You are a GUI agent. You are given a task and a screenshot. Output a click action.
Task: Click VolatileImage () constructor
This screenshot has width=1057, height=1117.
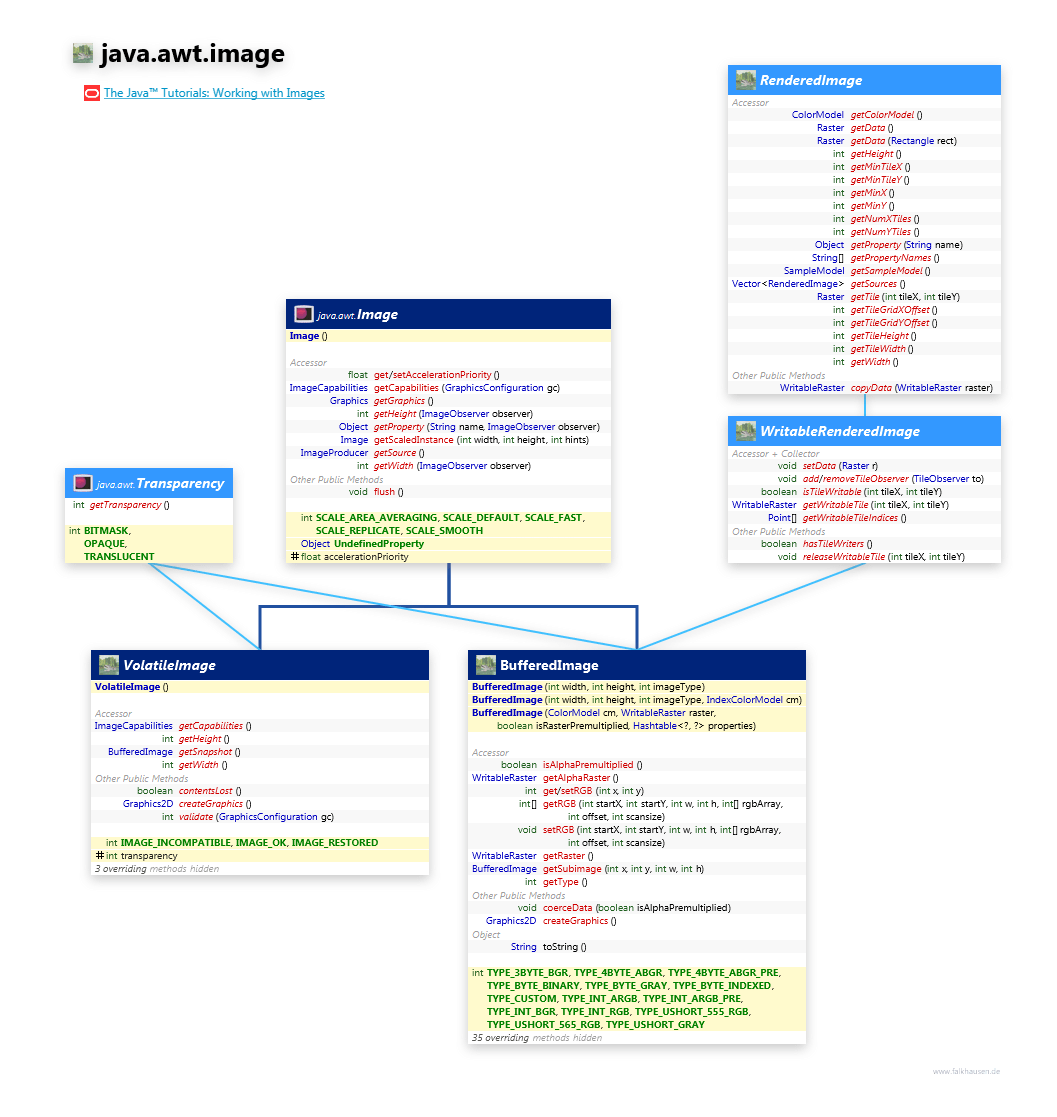point(132,687)
